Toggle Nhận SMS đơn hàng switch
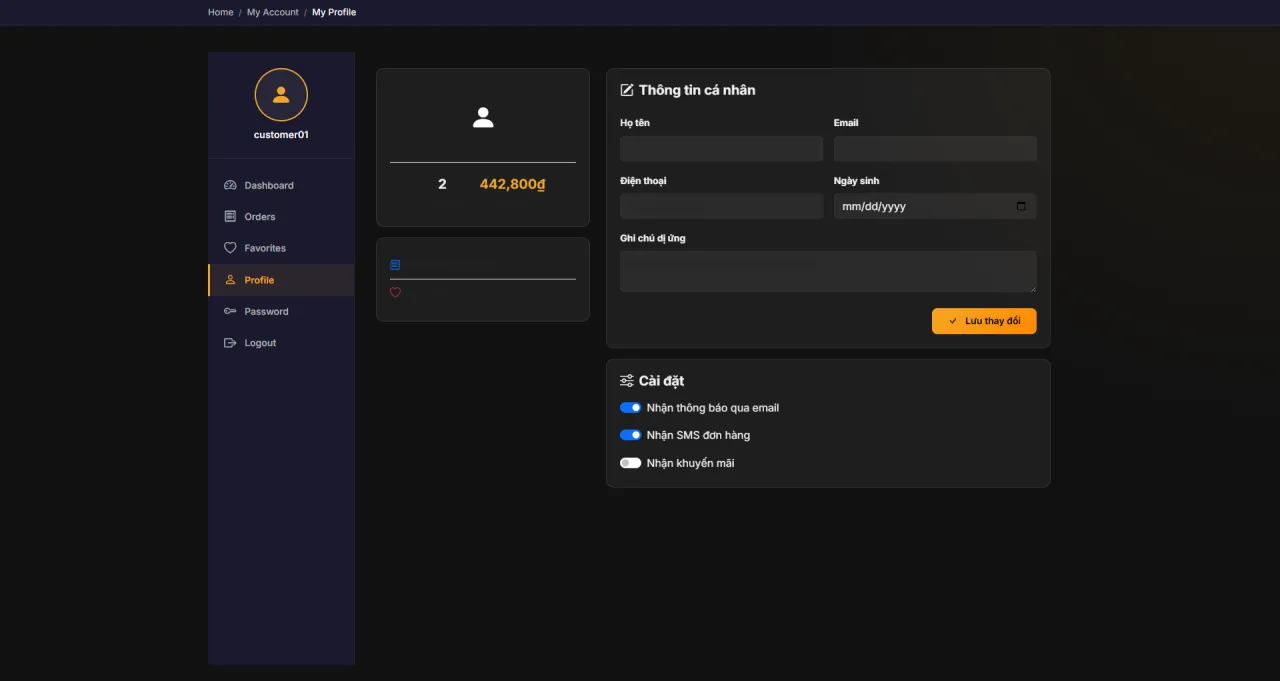 pos(630,435)
